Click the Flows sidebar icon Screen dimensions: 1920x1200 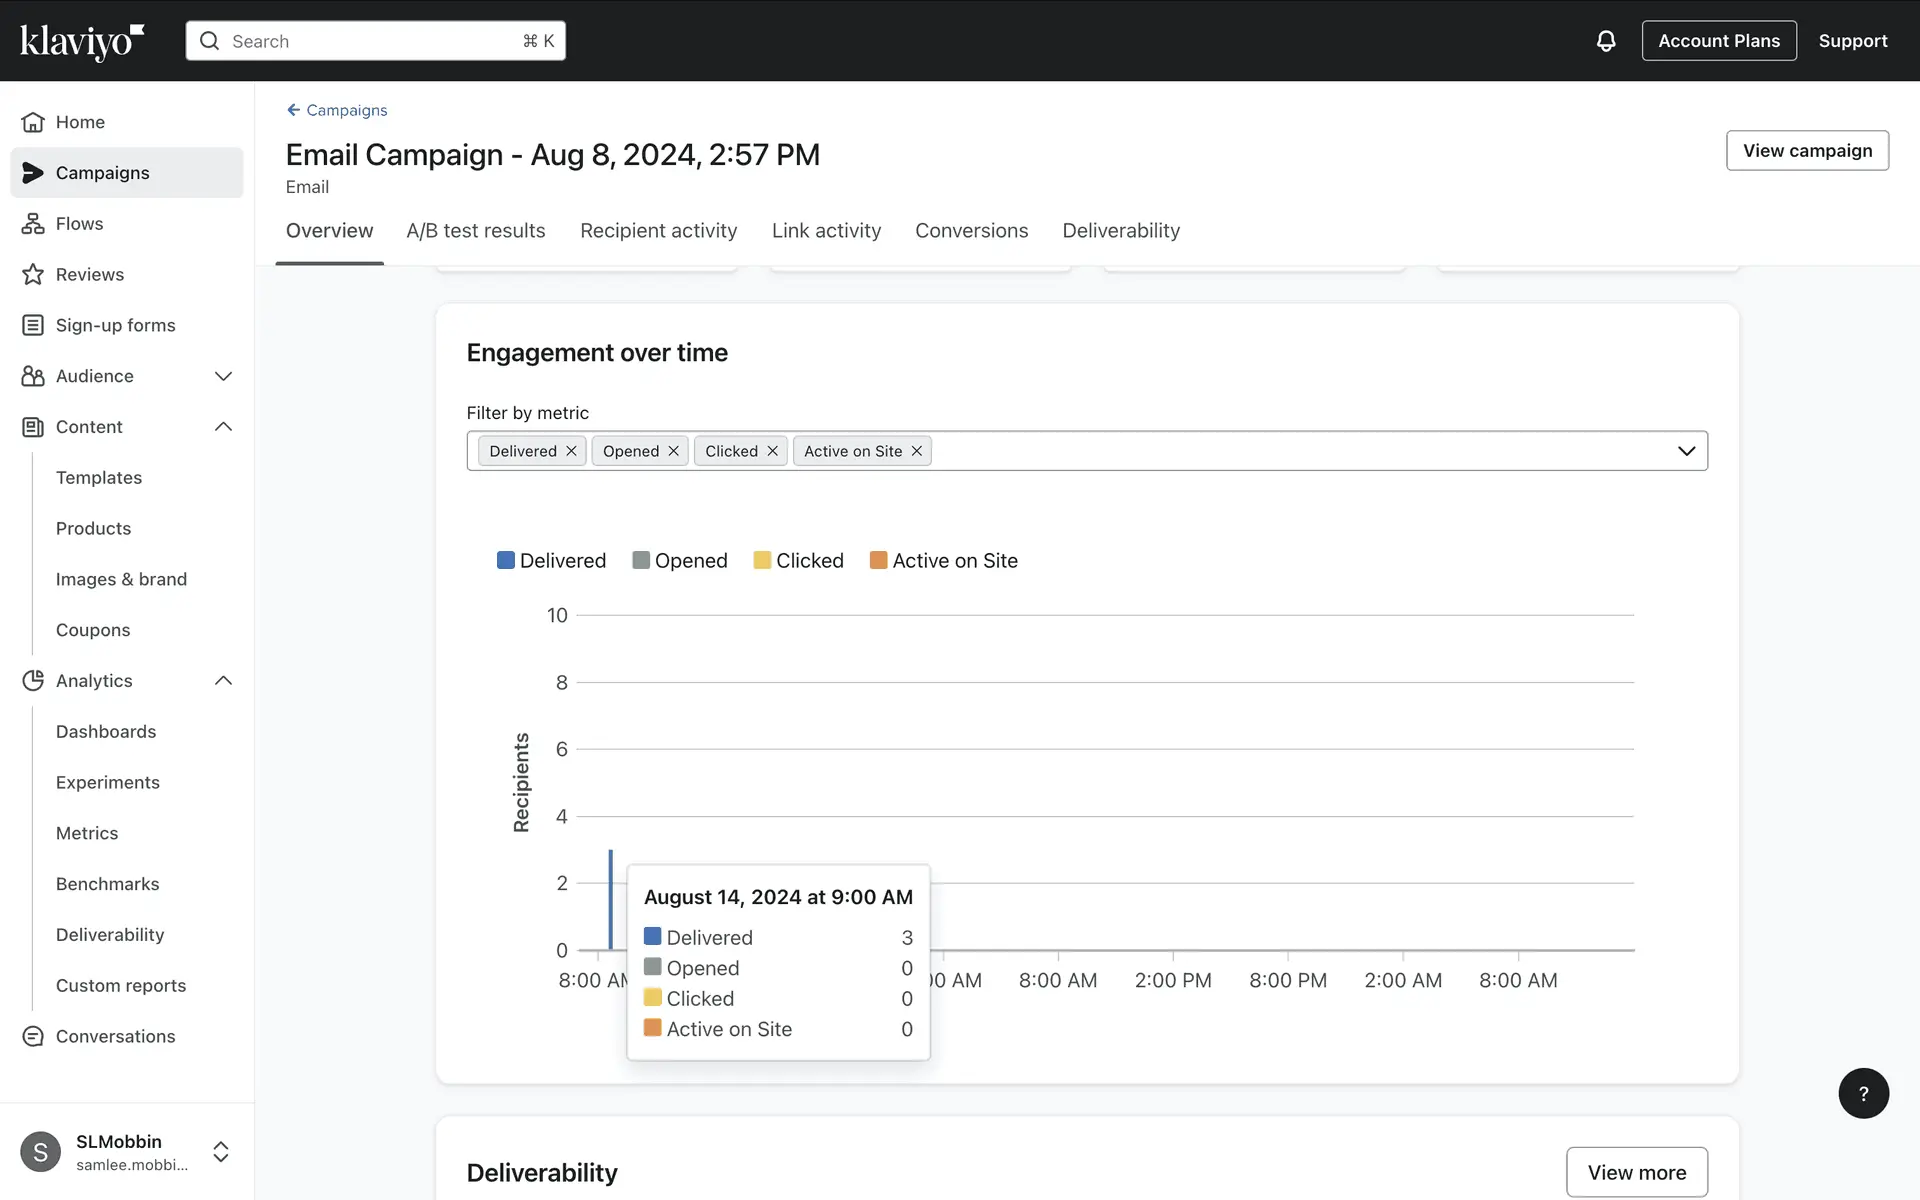coord(33,224)
